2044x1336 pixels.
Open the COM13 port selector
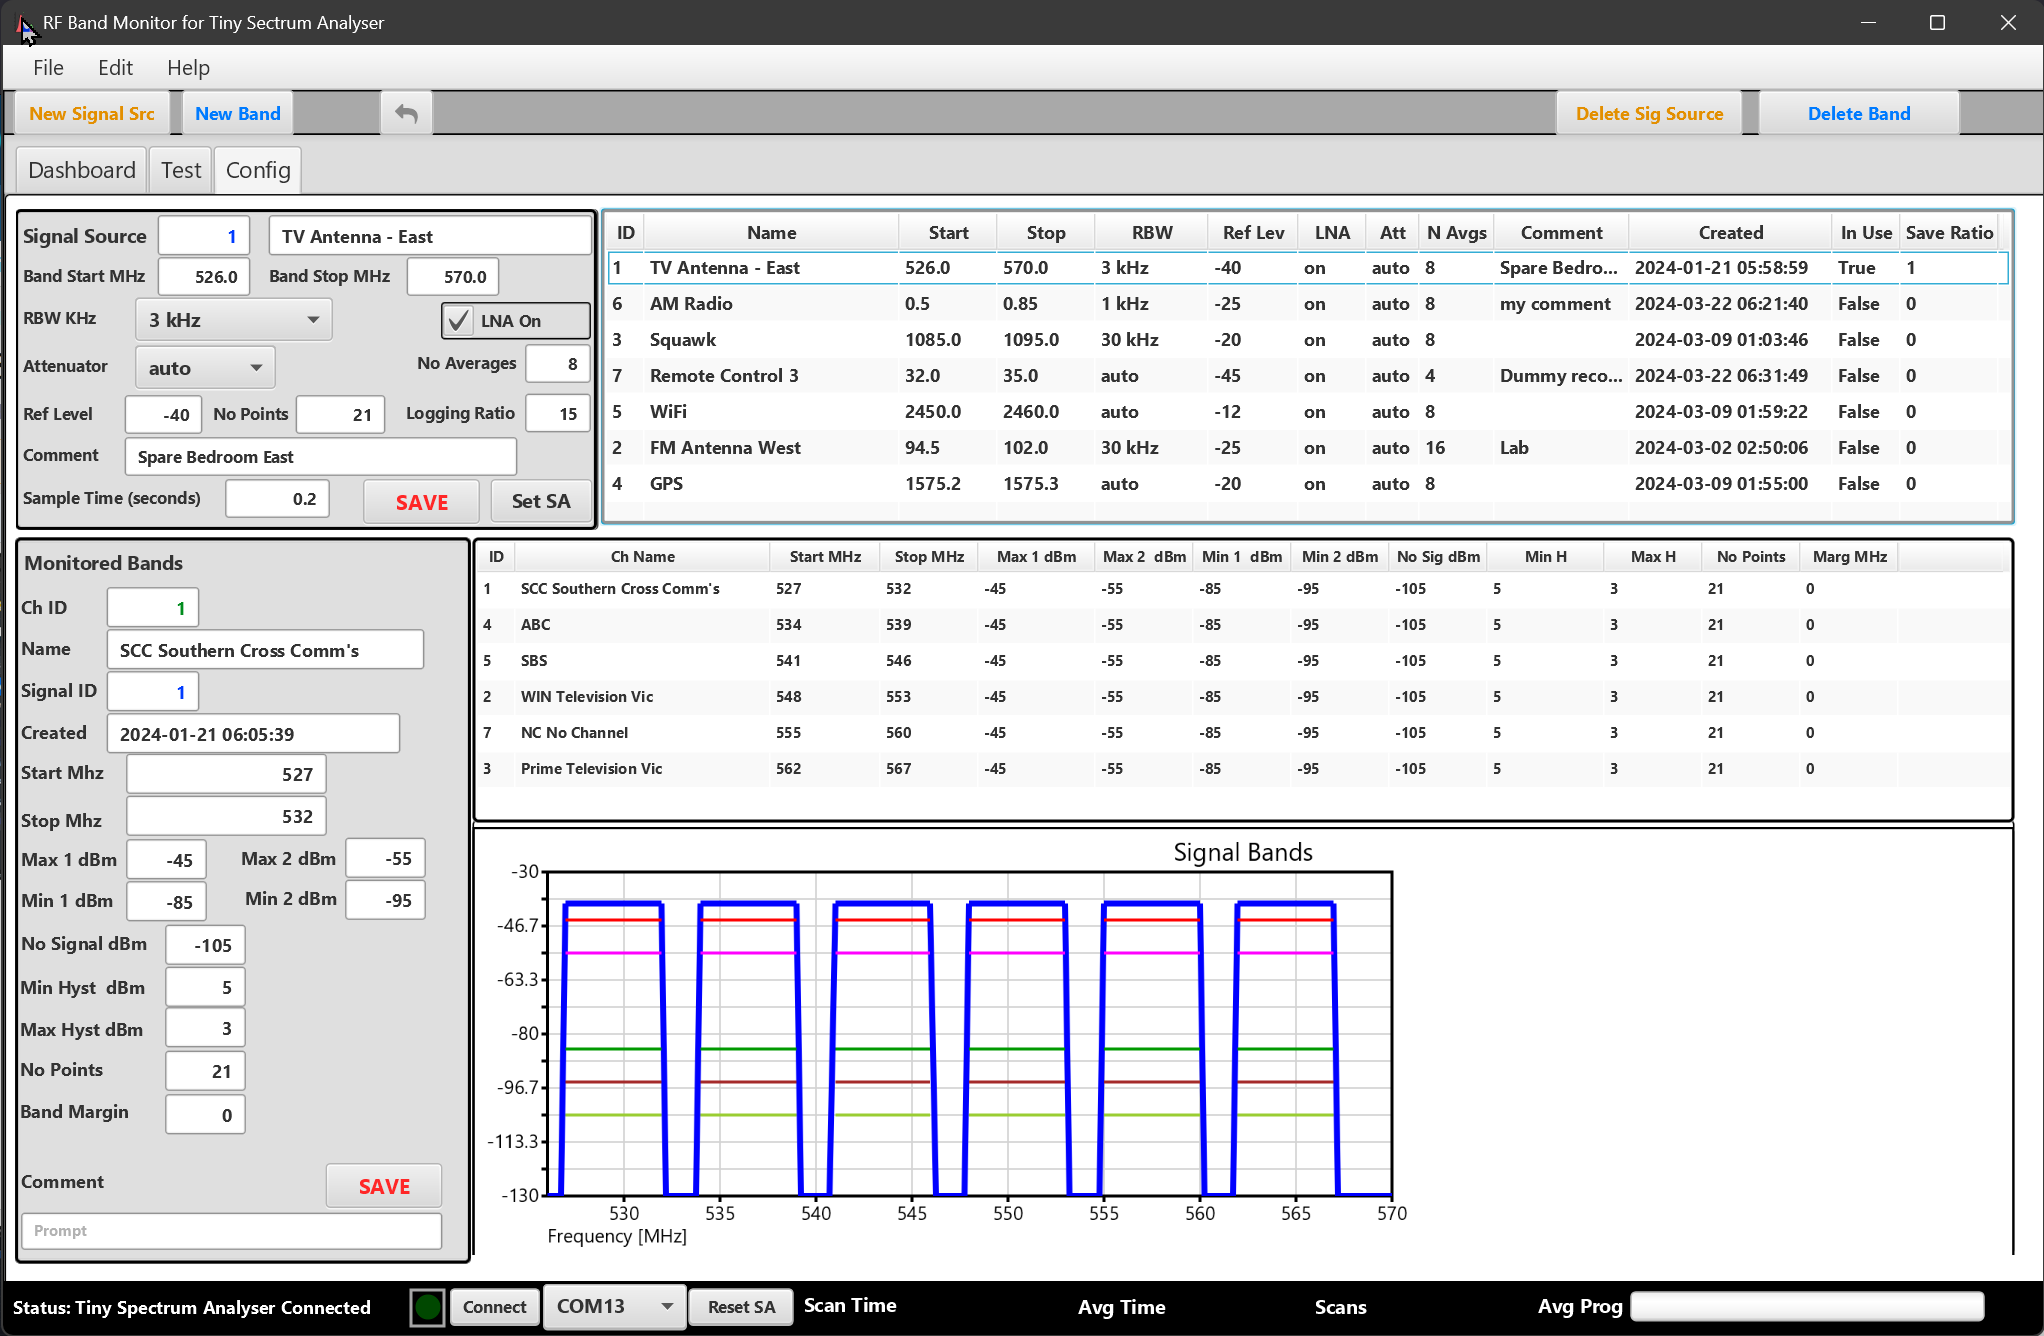click(613, 1307)
